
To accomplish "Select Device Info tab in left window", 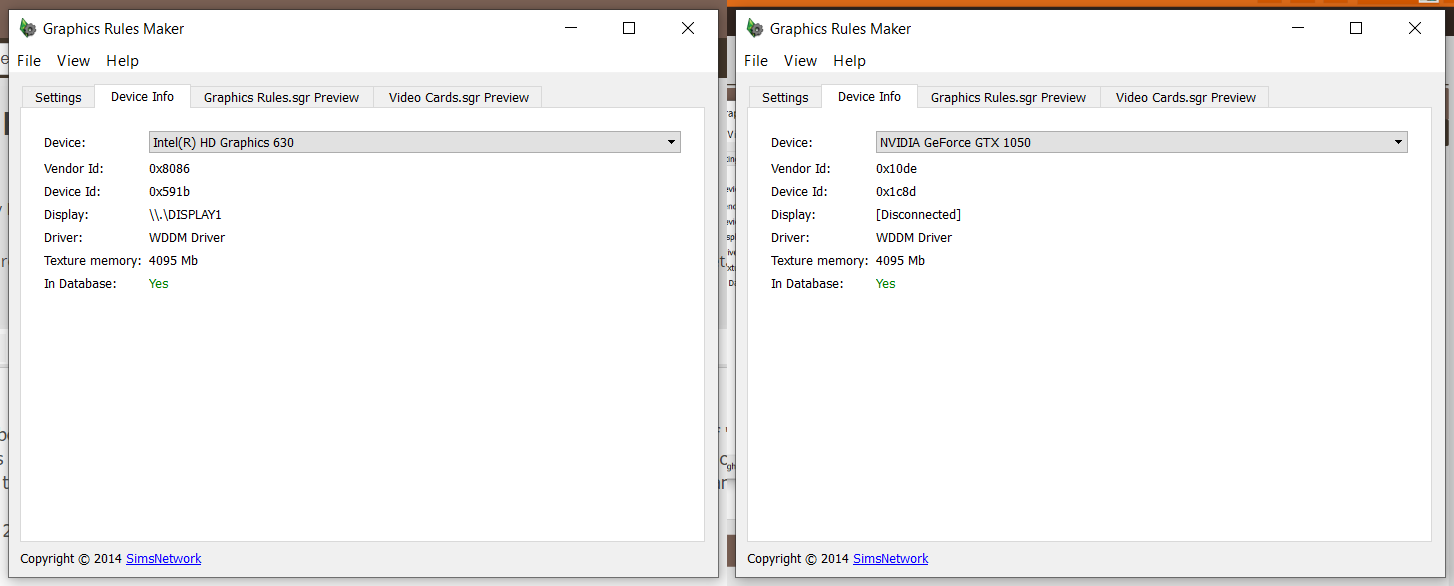I will [x=142, y=96].
